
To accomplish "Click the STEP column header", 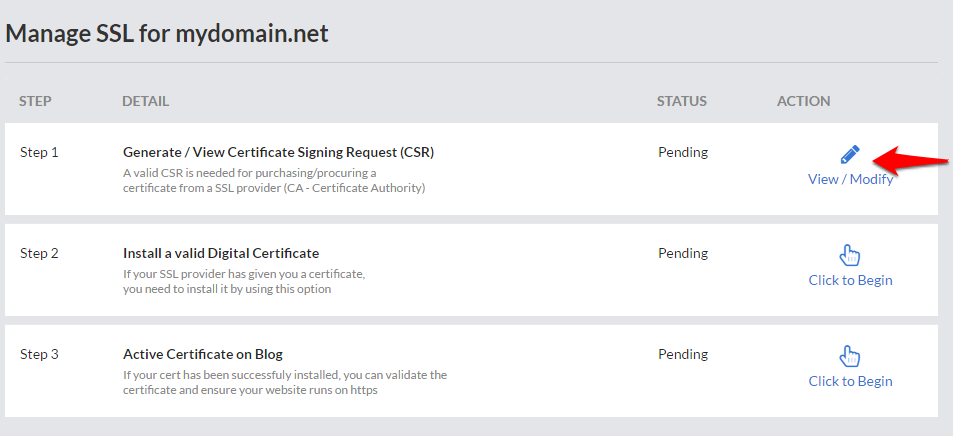I will click(35, 101).
